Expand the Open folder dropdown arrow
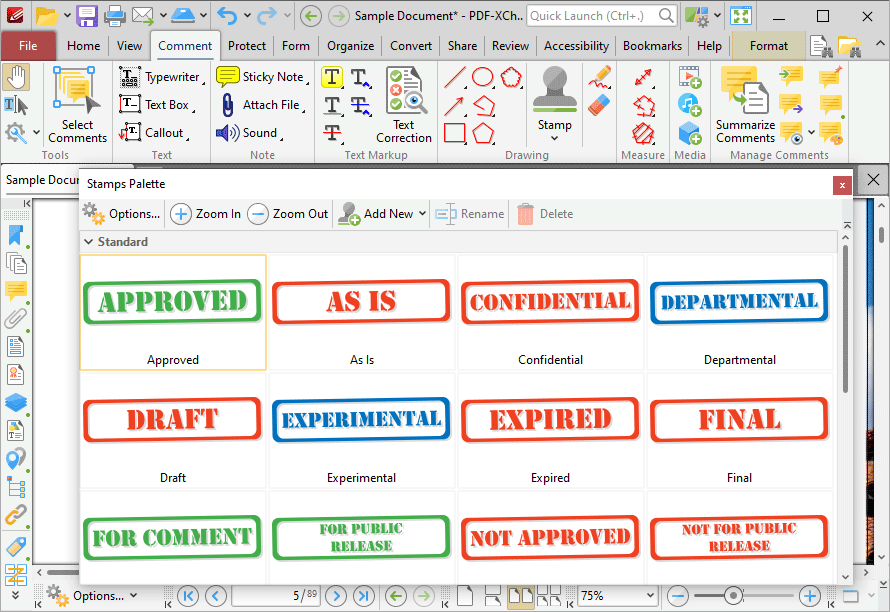This screenshot has width=890, height=612. pos(67,16)
